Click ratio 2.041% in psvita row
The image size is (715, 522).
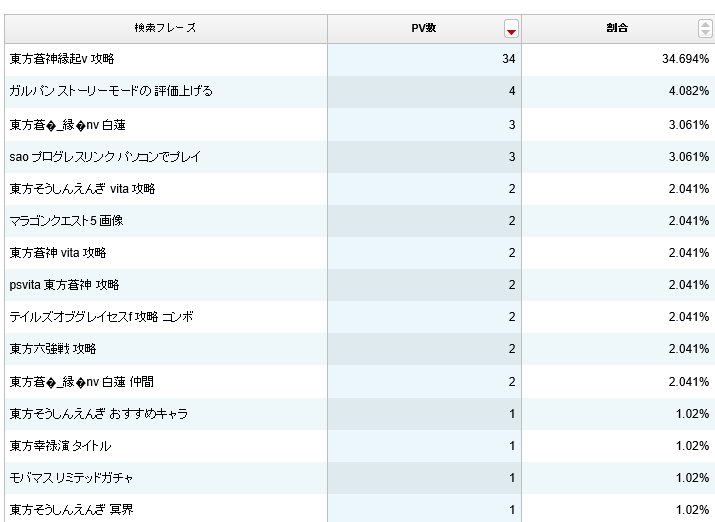[618, 285]
